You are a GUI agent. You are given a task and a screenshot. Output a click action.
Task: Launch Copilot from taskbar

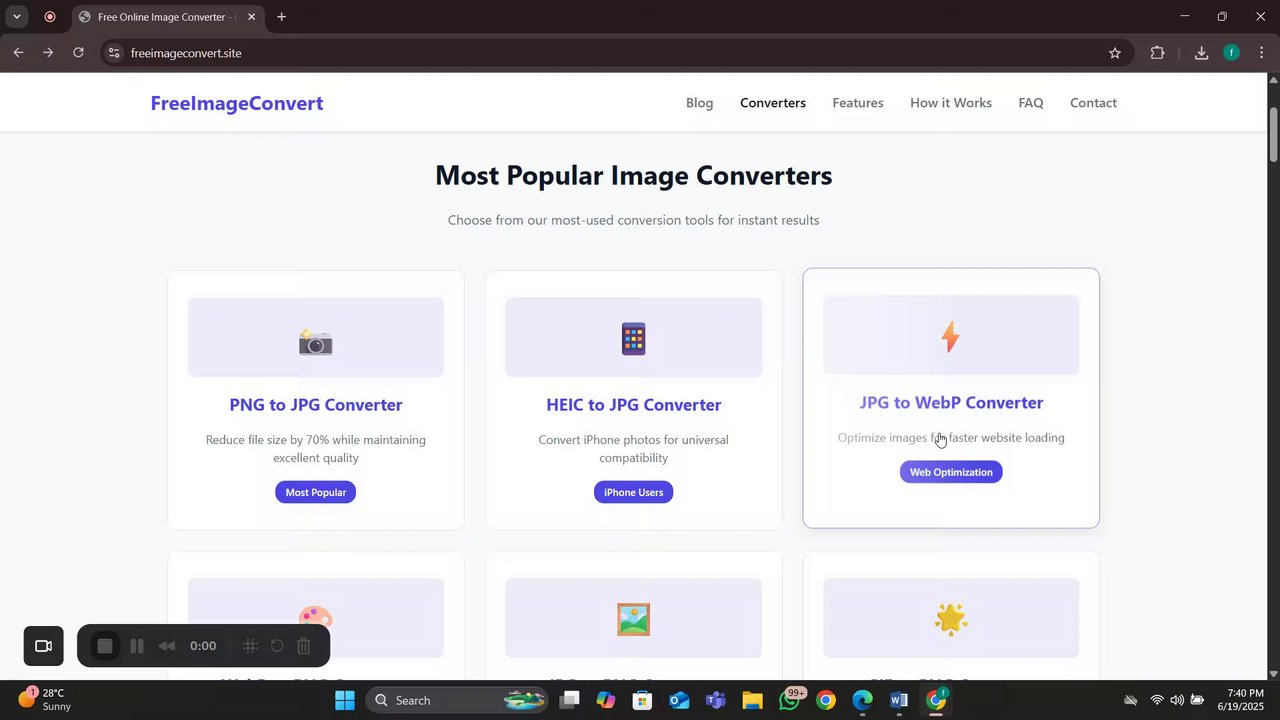(x=606, y=700)
